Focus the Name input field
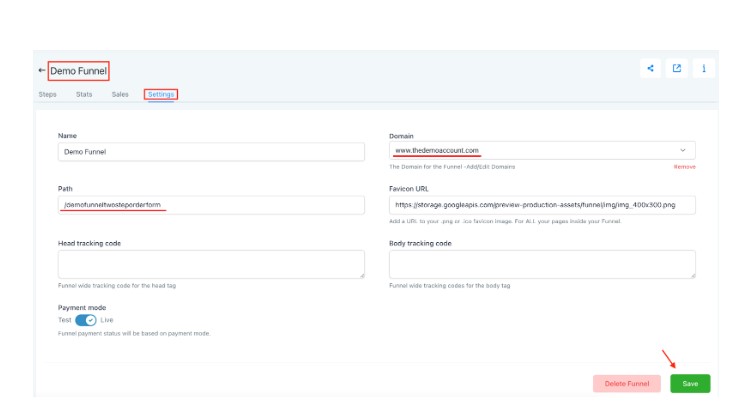Viewport: 754px width, 419px height. [211, 152]
